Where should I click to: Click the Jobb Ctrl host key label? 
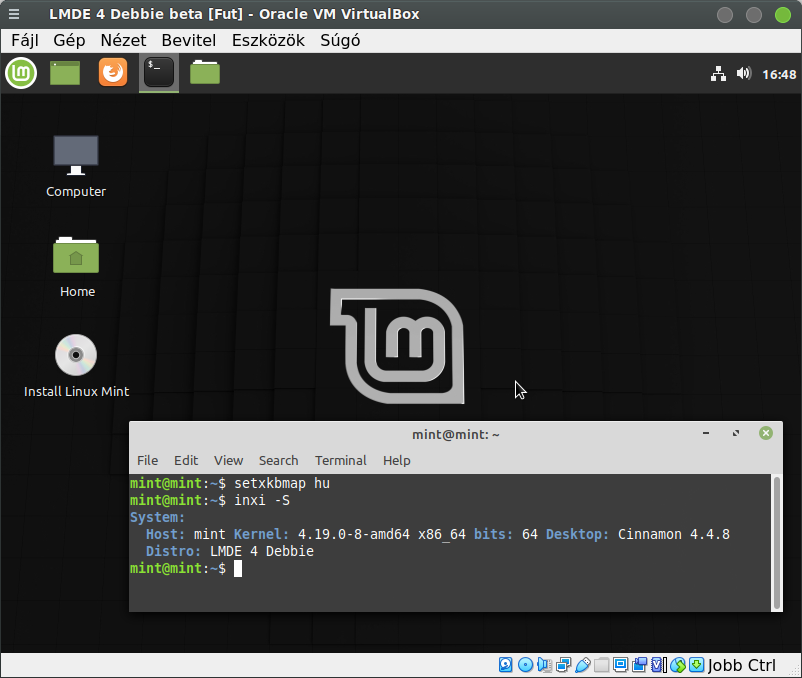coord(742,665)
